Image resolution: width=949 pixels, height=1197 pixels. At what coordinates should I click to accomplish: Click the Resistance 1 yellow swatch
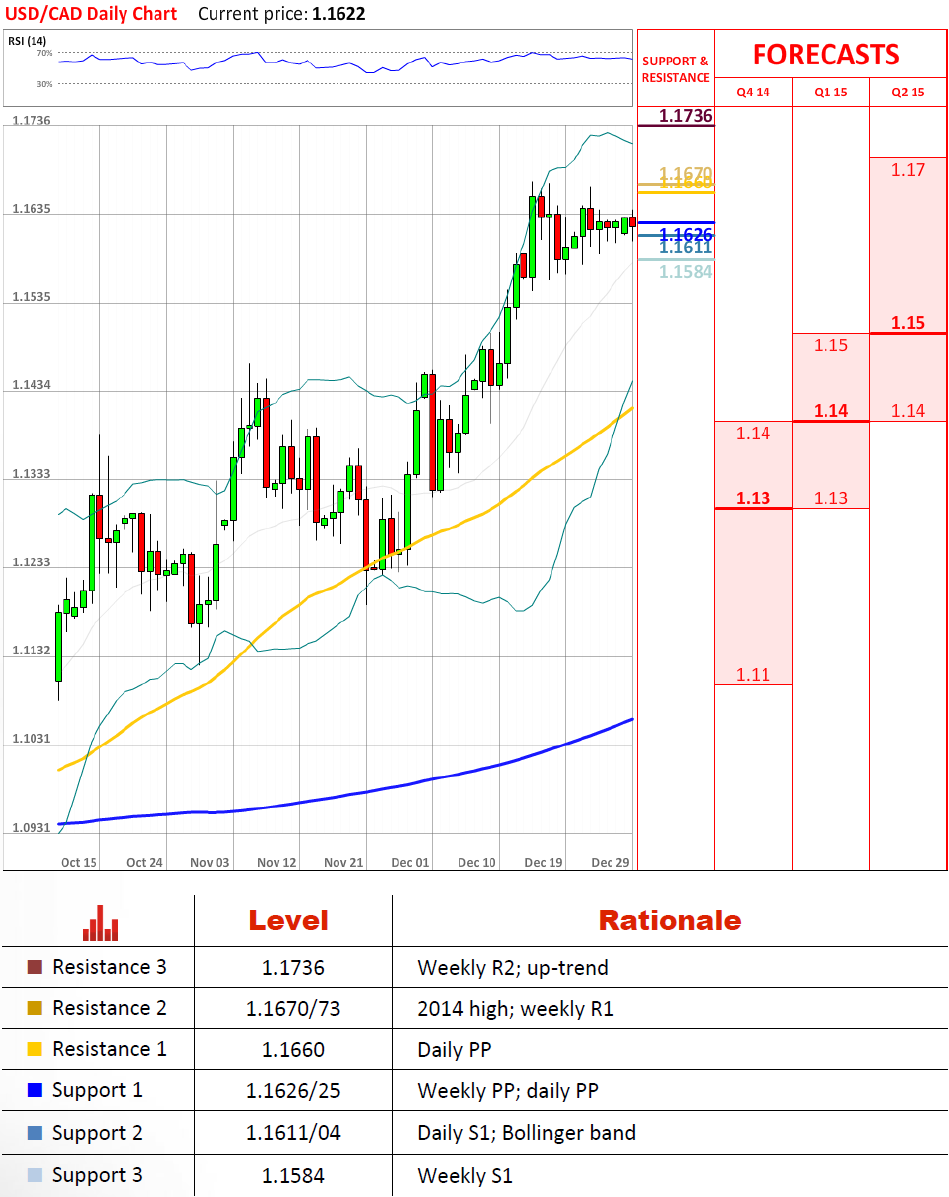pyautogui.click(x=34, y=1049)
